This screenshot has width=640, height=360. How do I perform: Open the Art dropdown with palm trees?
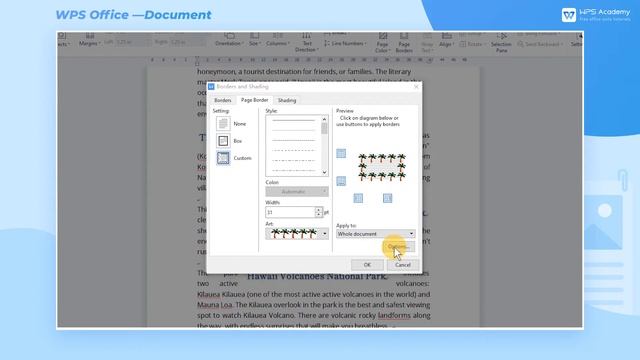point(297,233)
